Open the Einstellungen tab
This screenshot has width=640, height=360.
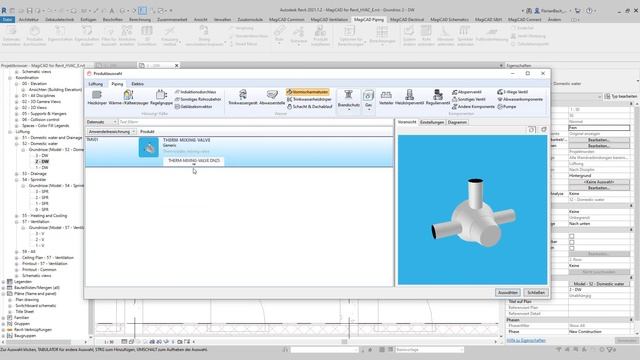(432, 122)
